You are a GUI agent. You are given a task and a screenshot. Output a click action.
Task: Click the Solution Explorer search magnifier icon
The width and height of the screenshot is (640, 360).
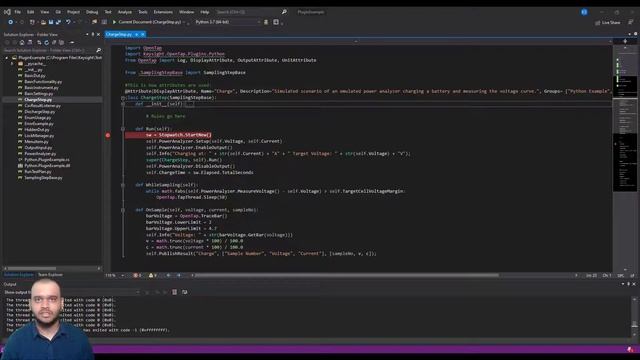98,50
